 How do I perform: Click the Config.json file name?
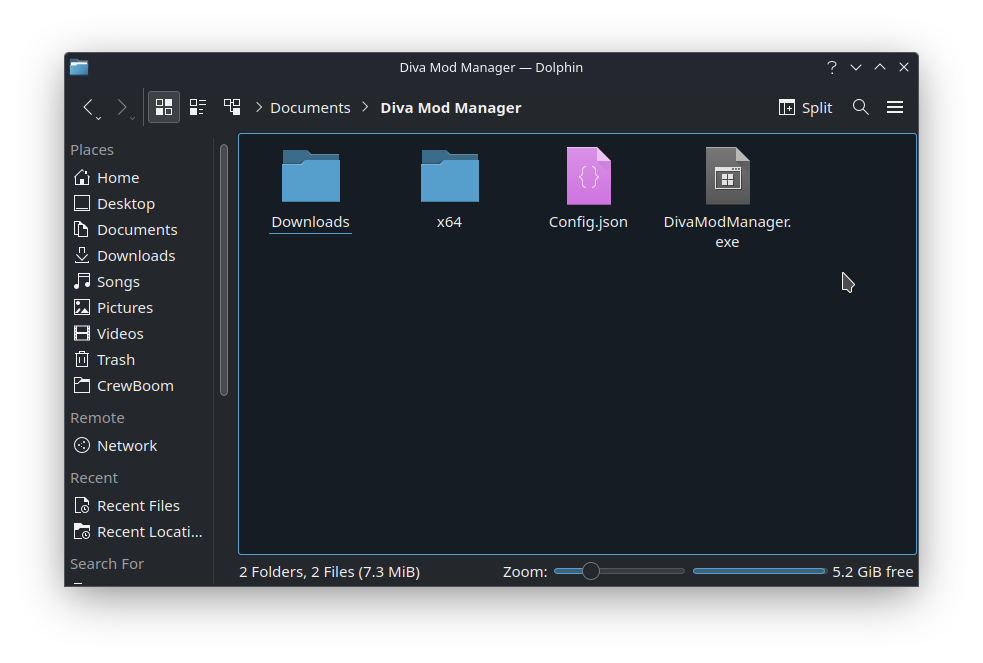pyautogui.click(x=588, y=222)
